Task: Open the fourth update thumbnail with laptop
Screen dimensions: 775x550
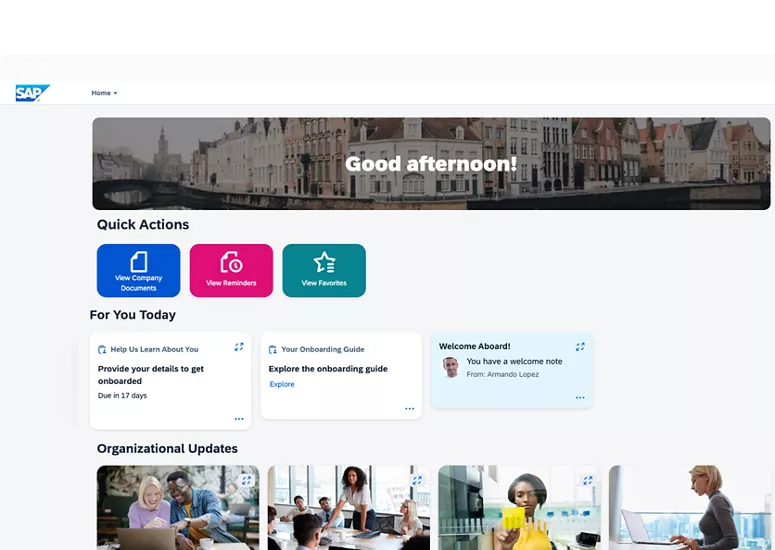Action: pos(690,508)
